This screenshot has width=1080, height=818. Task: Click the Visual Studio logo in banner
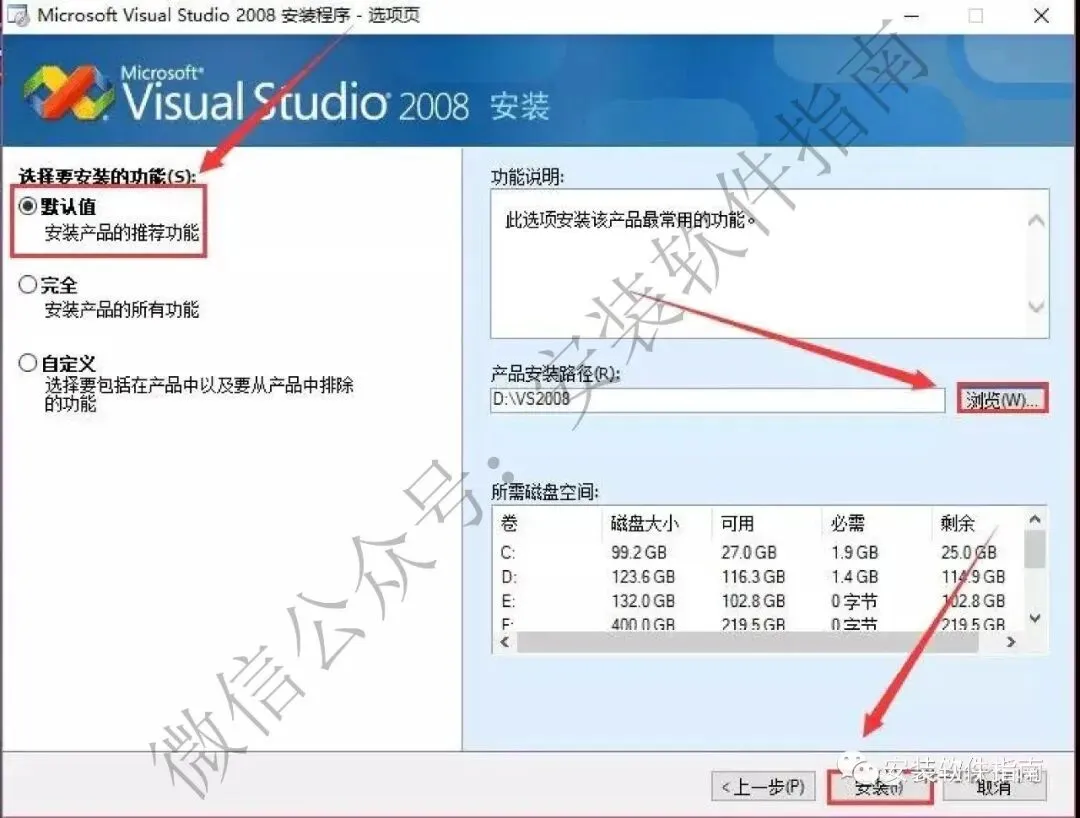[x=68, y=92]
